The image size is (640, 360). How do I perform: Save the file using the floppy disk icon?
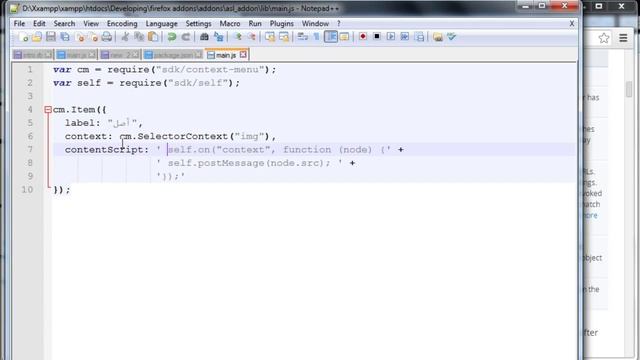click(51, 37)
